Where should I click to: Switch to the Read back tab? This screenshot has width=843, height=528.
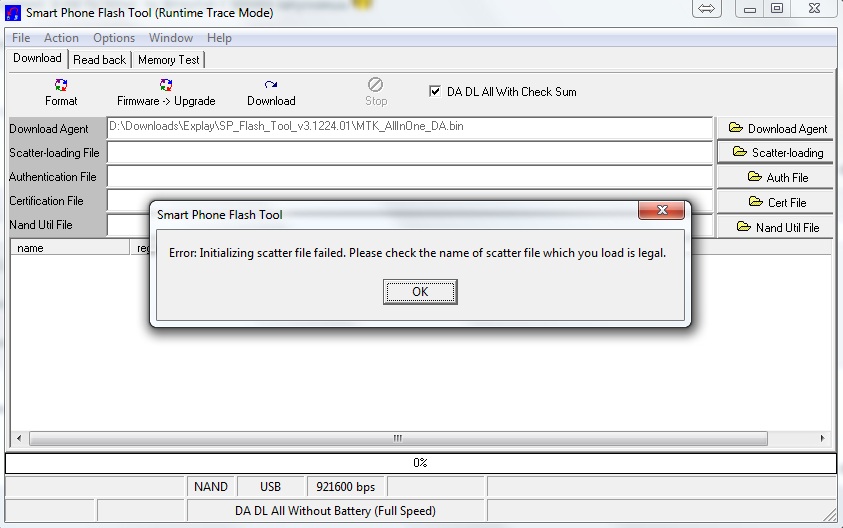point(100,60)
